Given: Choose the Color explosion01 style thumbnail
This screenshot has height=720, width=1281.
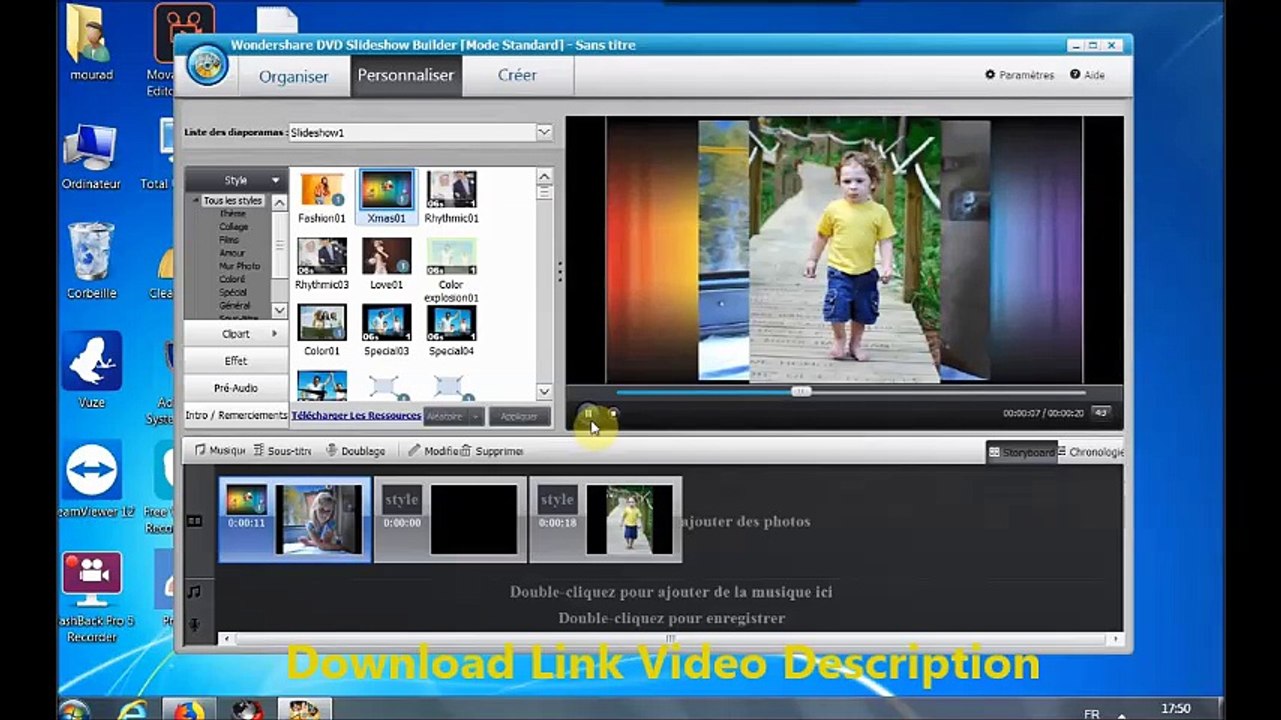Looking at the screenshot, I should (x=451, y=269).
